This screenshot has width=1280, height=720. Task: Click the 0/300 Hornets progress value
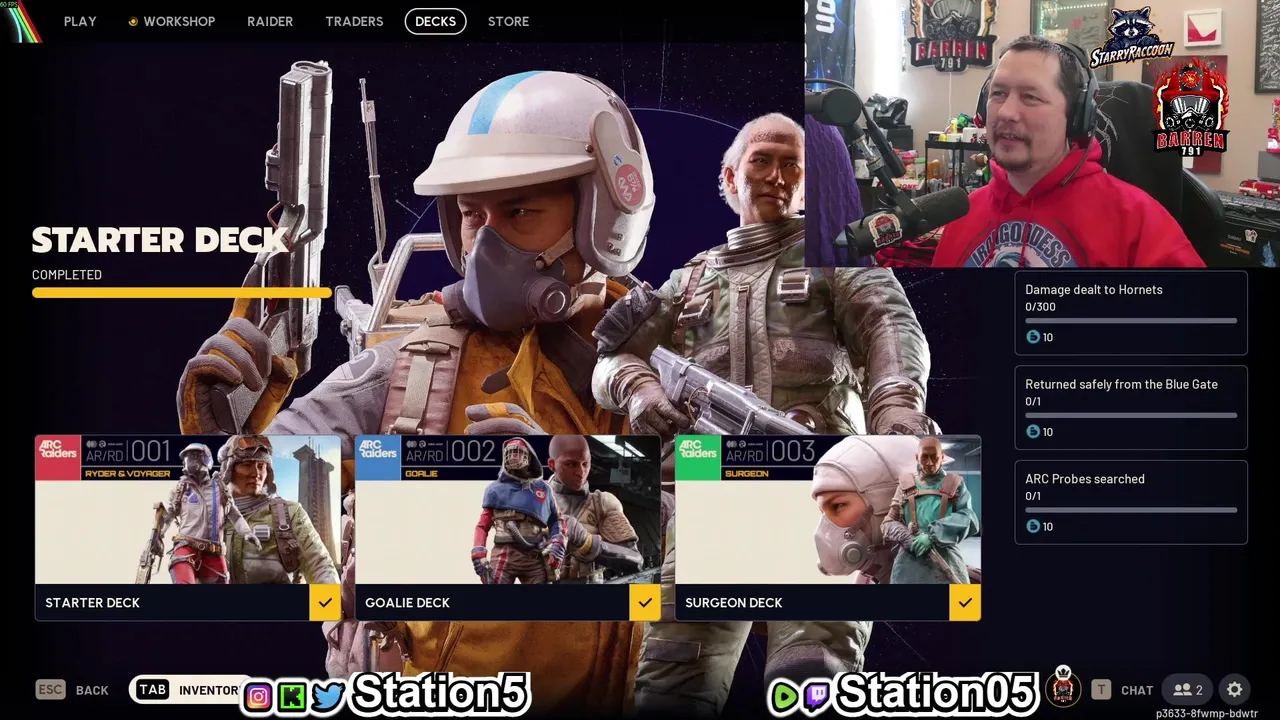tap(1040, 307)
